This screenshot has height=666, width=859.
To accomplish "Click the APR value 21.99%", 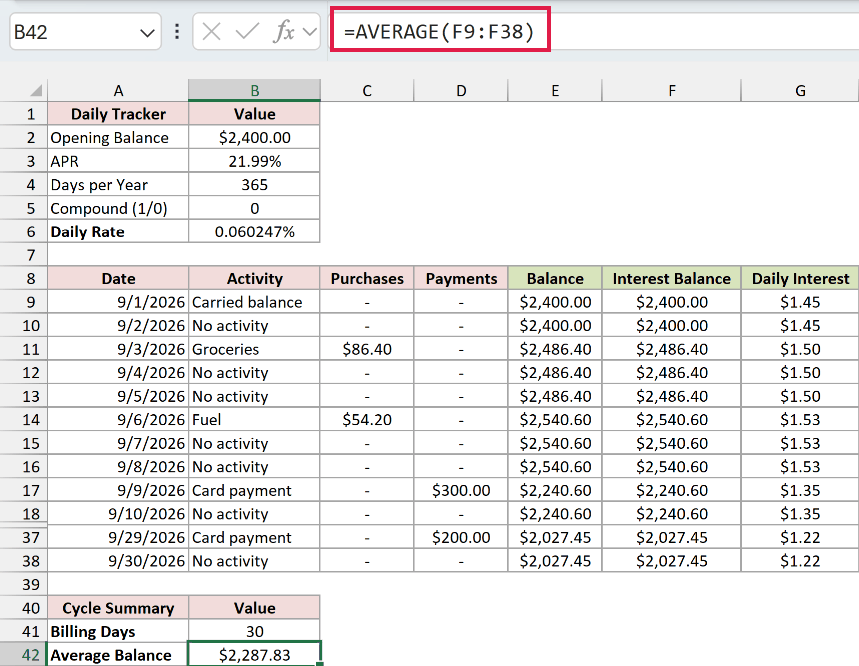I will (x=255, y=161).
